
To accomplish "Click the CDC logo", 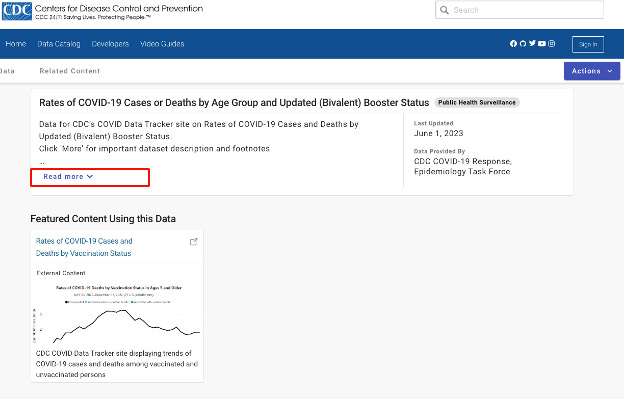I will pos(17,11).
